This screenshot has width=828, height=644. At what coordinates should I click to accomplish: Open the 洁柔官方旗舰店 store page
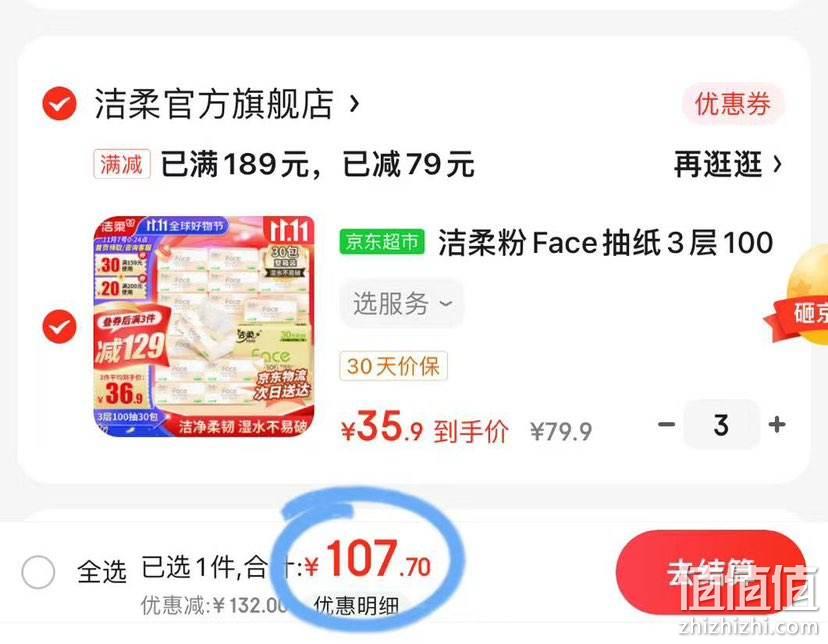[x=214, y=104]
